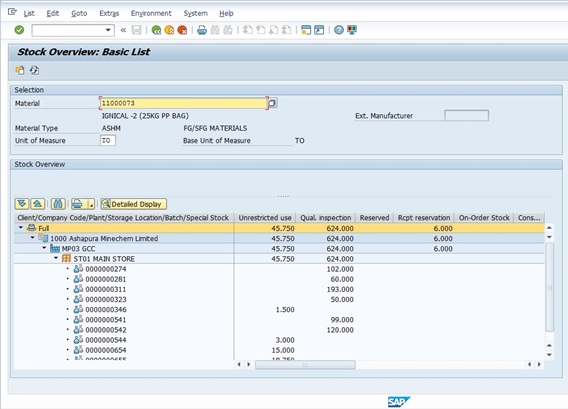Click the Generate Shortcut icon
The image size is (568, 409).
319,30
